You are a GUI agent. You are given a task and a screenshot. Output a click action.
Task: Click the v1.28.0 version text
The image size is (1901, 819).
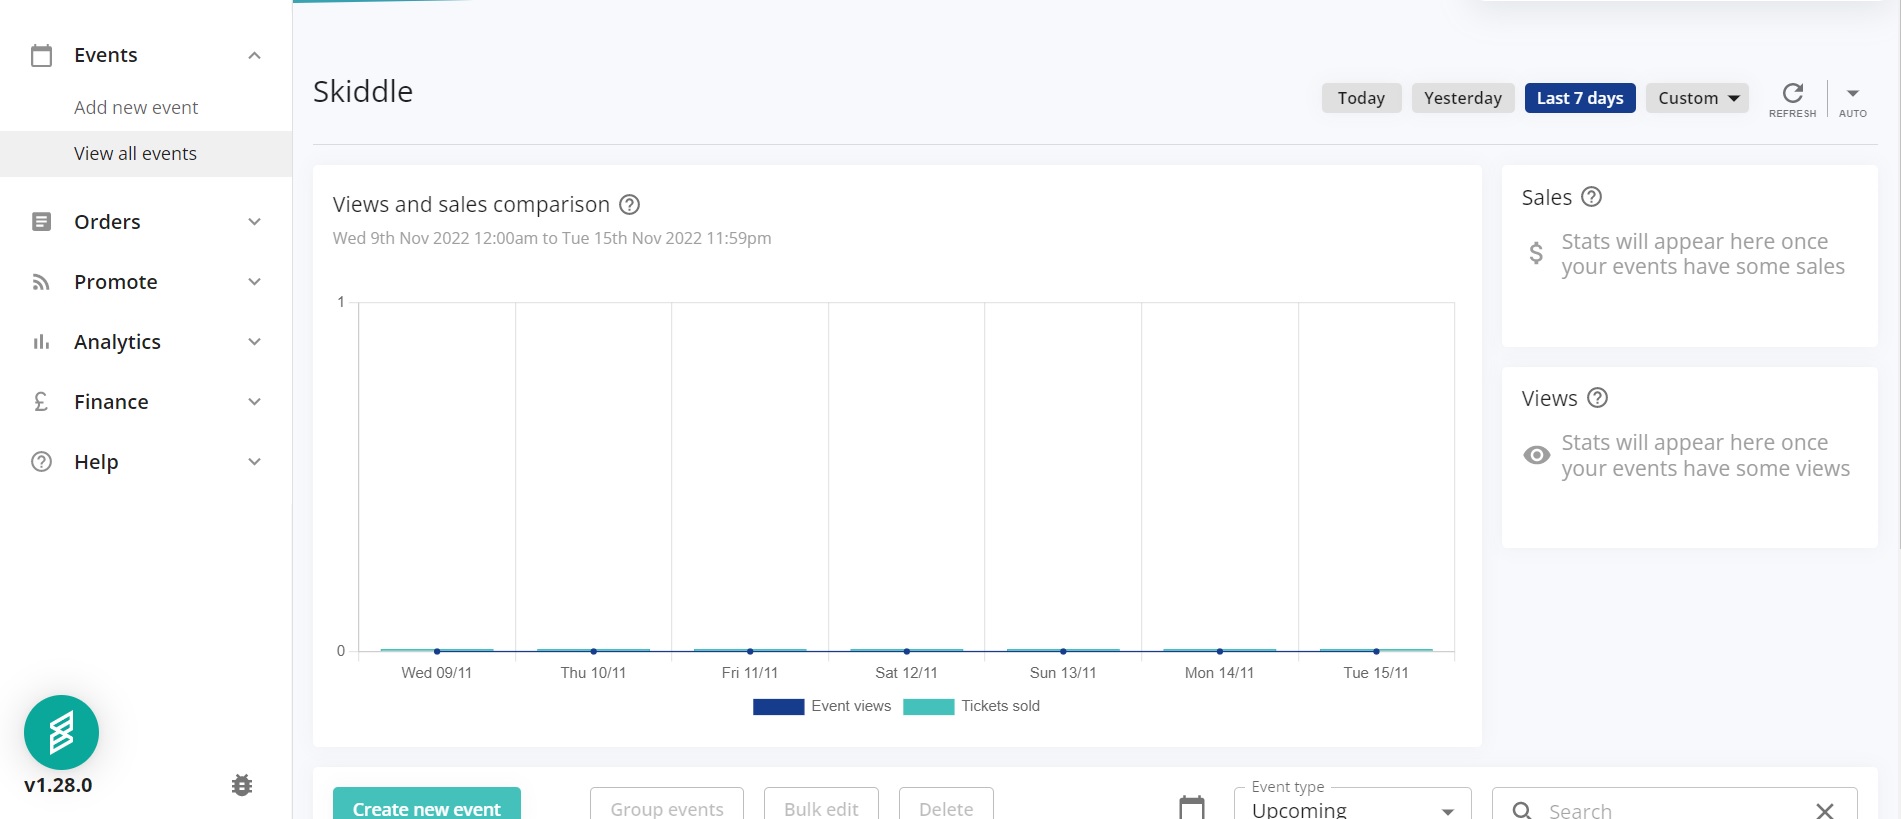(58, 785)
